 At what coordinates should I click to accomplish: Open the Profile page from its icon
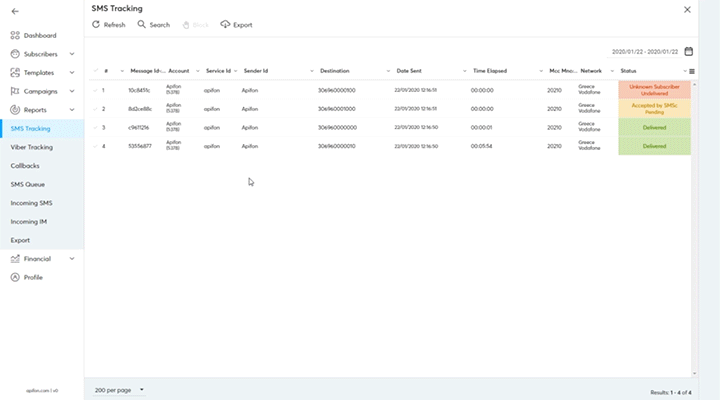tap(15, 277)
